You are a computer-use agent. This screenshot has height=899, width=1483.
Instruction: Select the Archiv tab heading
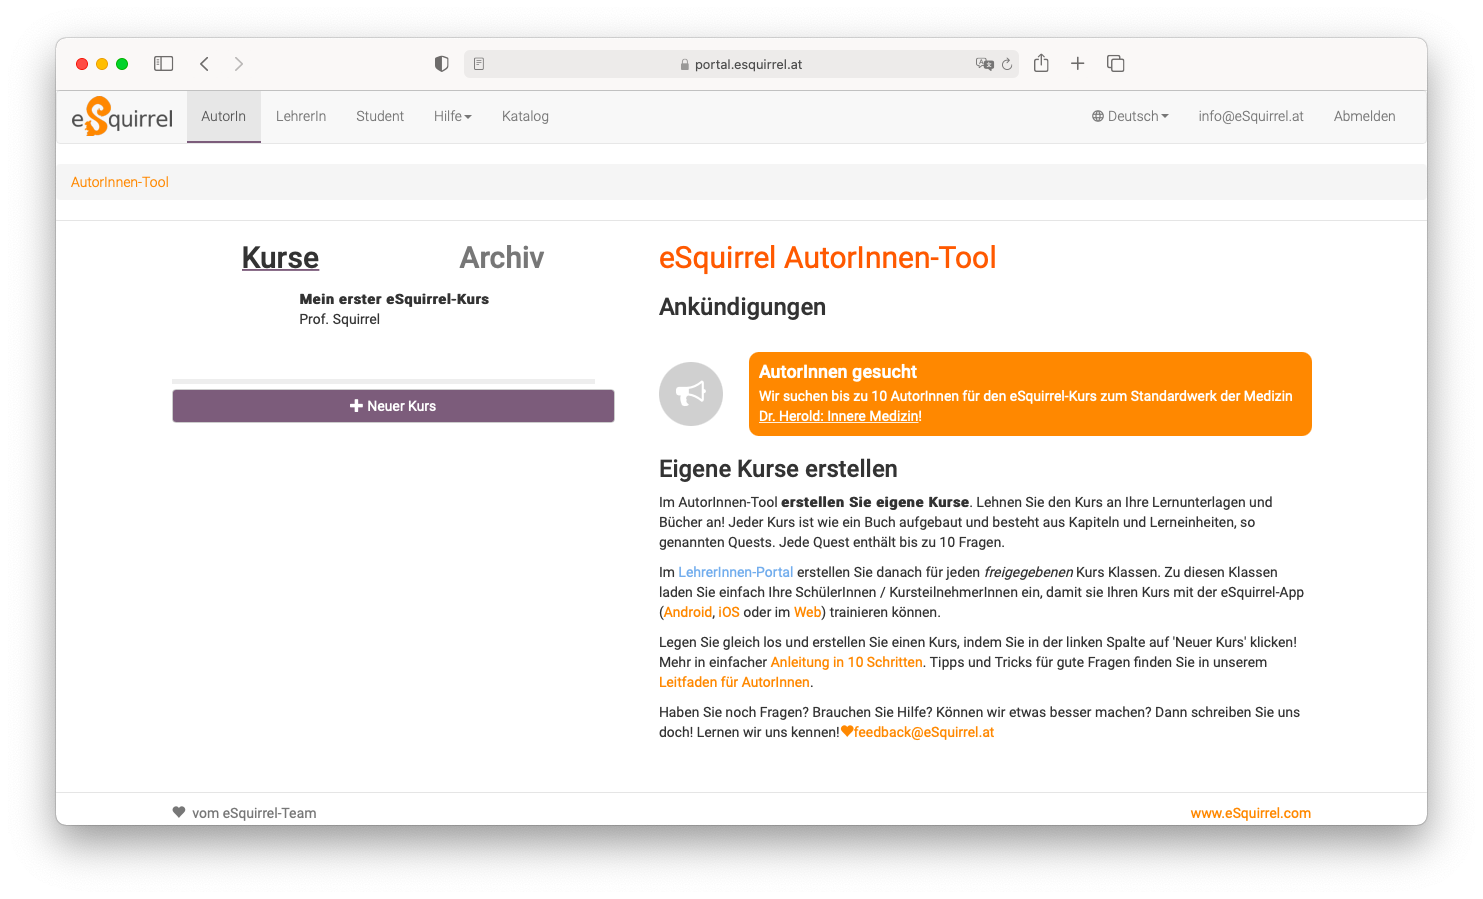point(502,258)
